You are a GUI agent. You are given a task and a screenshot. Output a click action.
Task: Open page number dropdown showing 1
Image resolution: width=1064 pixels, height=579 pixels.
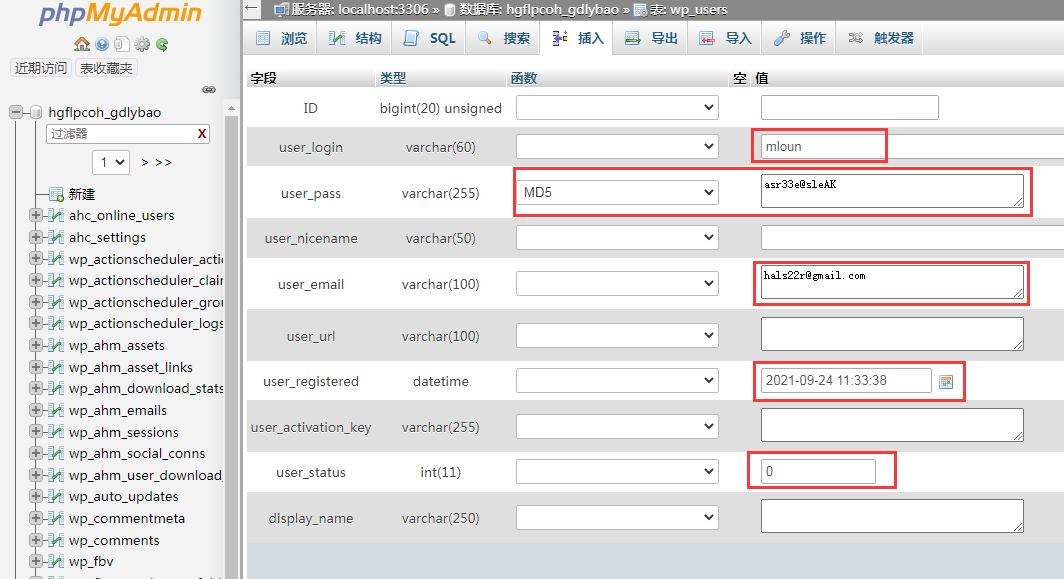111,162
